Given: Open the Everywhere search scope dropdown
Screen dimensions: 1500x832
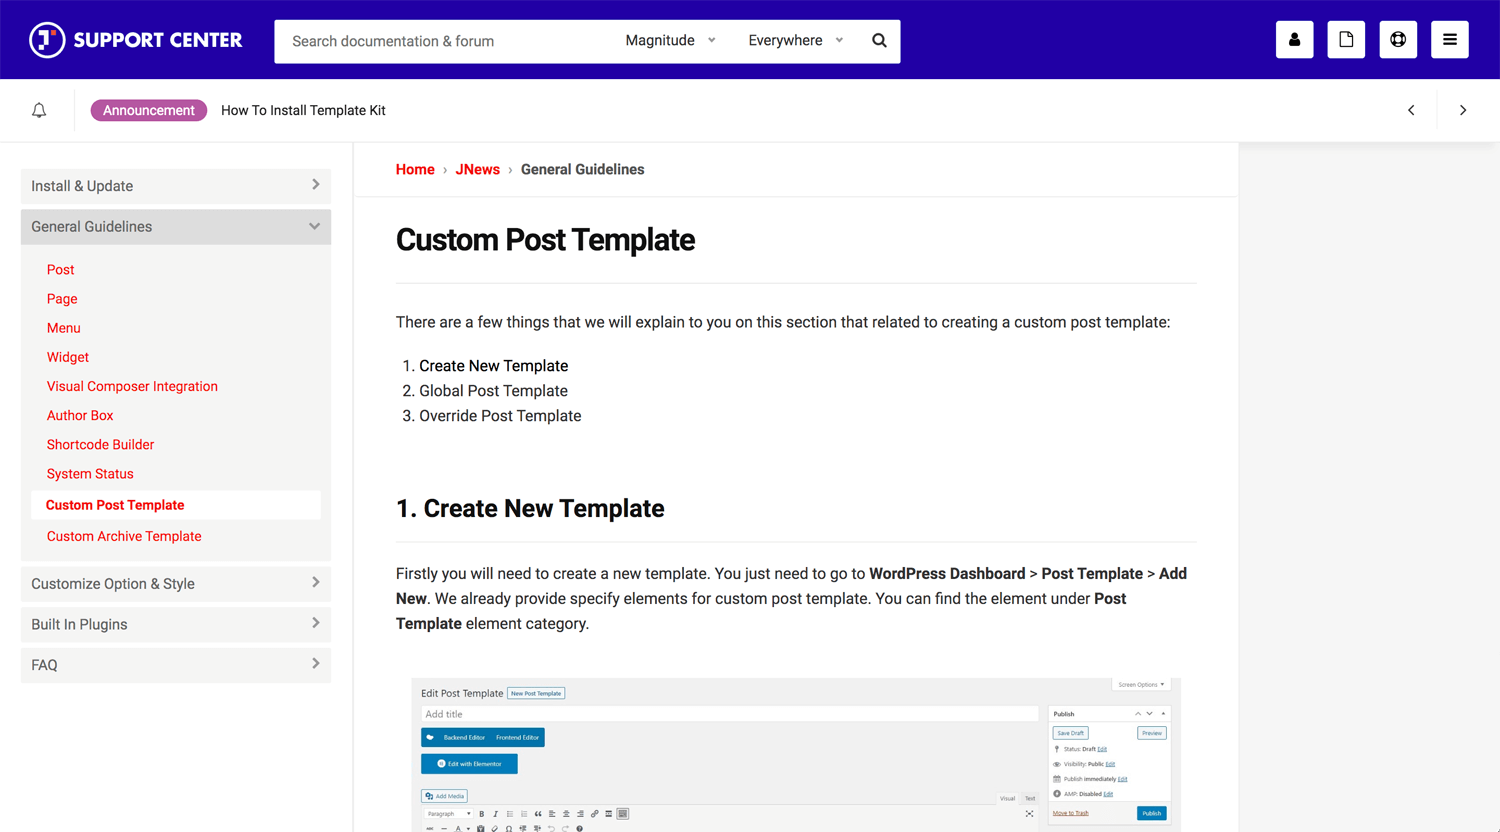Looking at the screenshot, I should [x=796, y=41].
